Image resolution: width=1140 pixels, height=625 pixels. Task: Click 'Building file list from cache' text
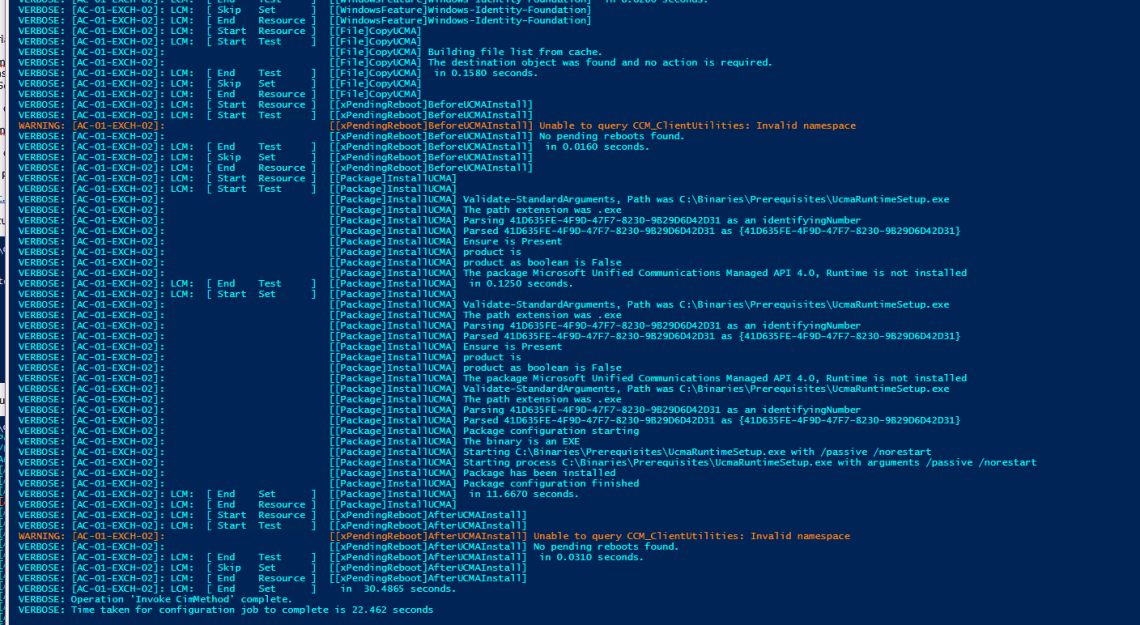point(515,52)
